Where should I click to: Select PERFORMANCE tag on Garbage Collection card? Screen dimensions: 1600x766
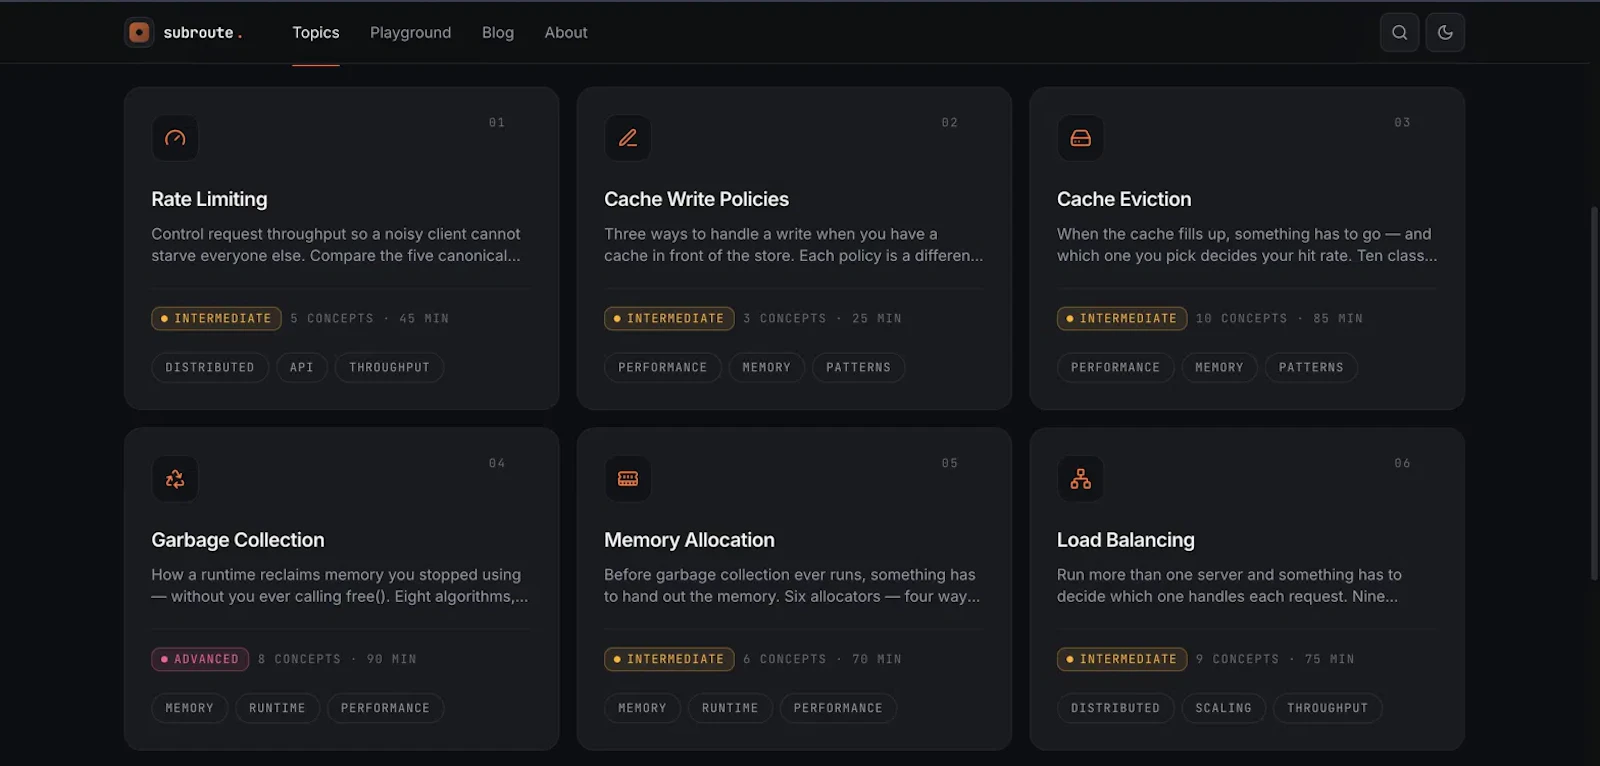(x=385, y=708)
